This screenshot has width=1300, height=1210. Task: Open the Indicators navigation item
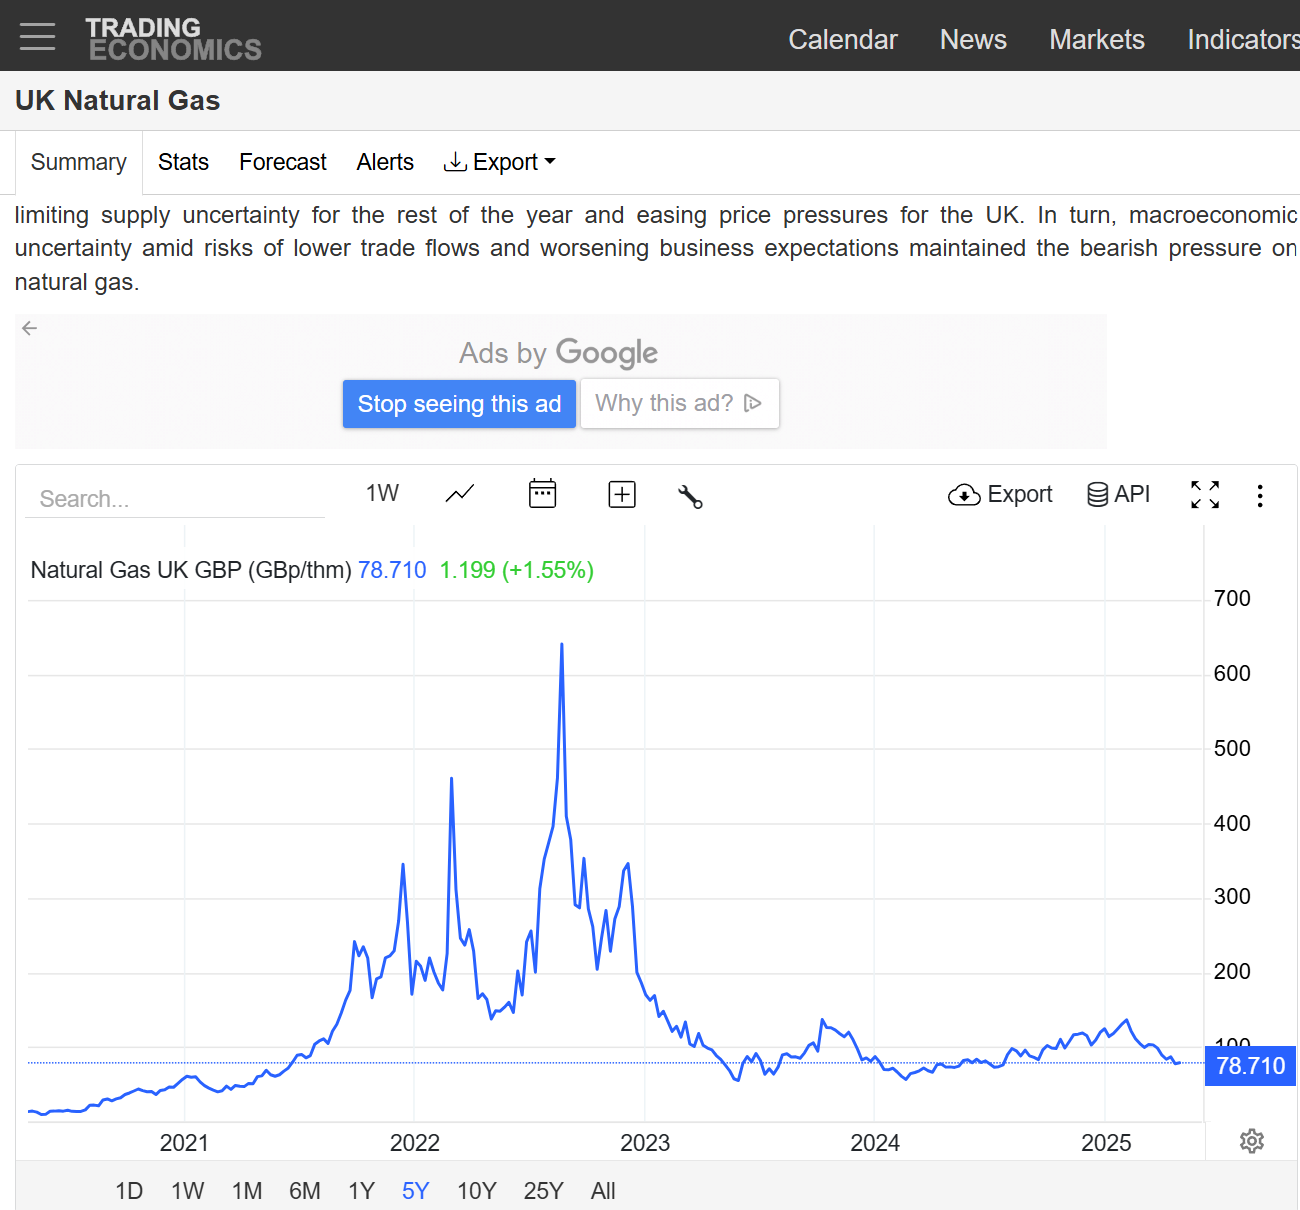(1243, 39)
